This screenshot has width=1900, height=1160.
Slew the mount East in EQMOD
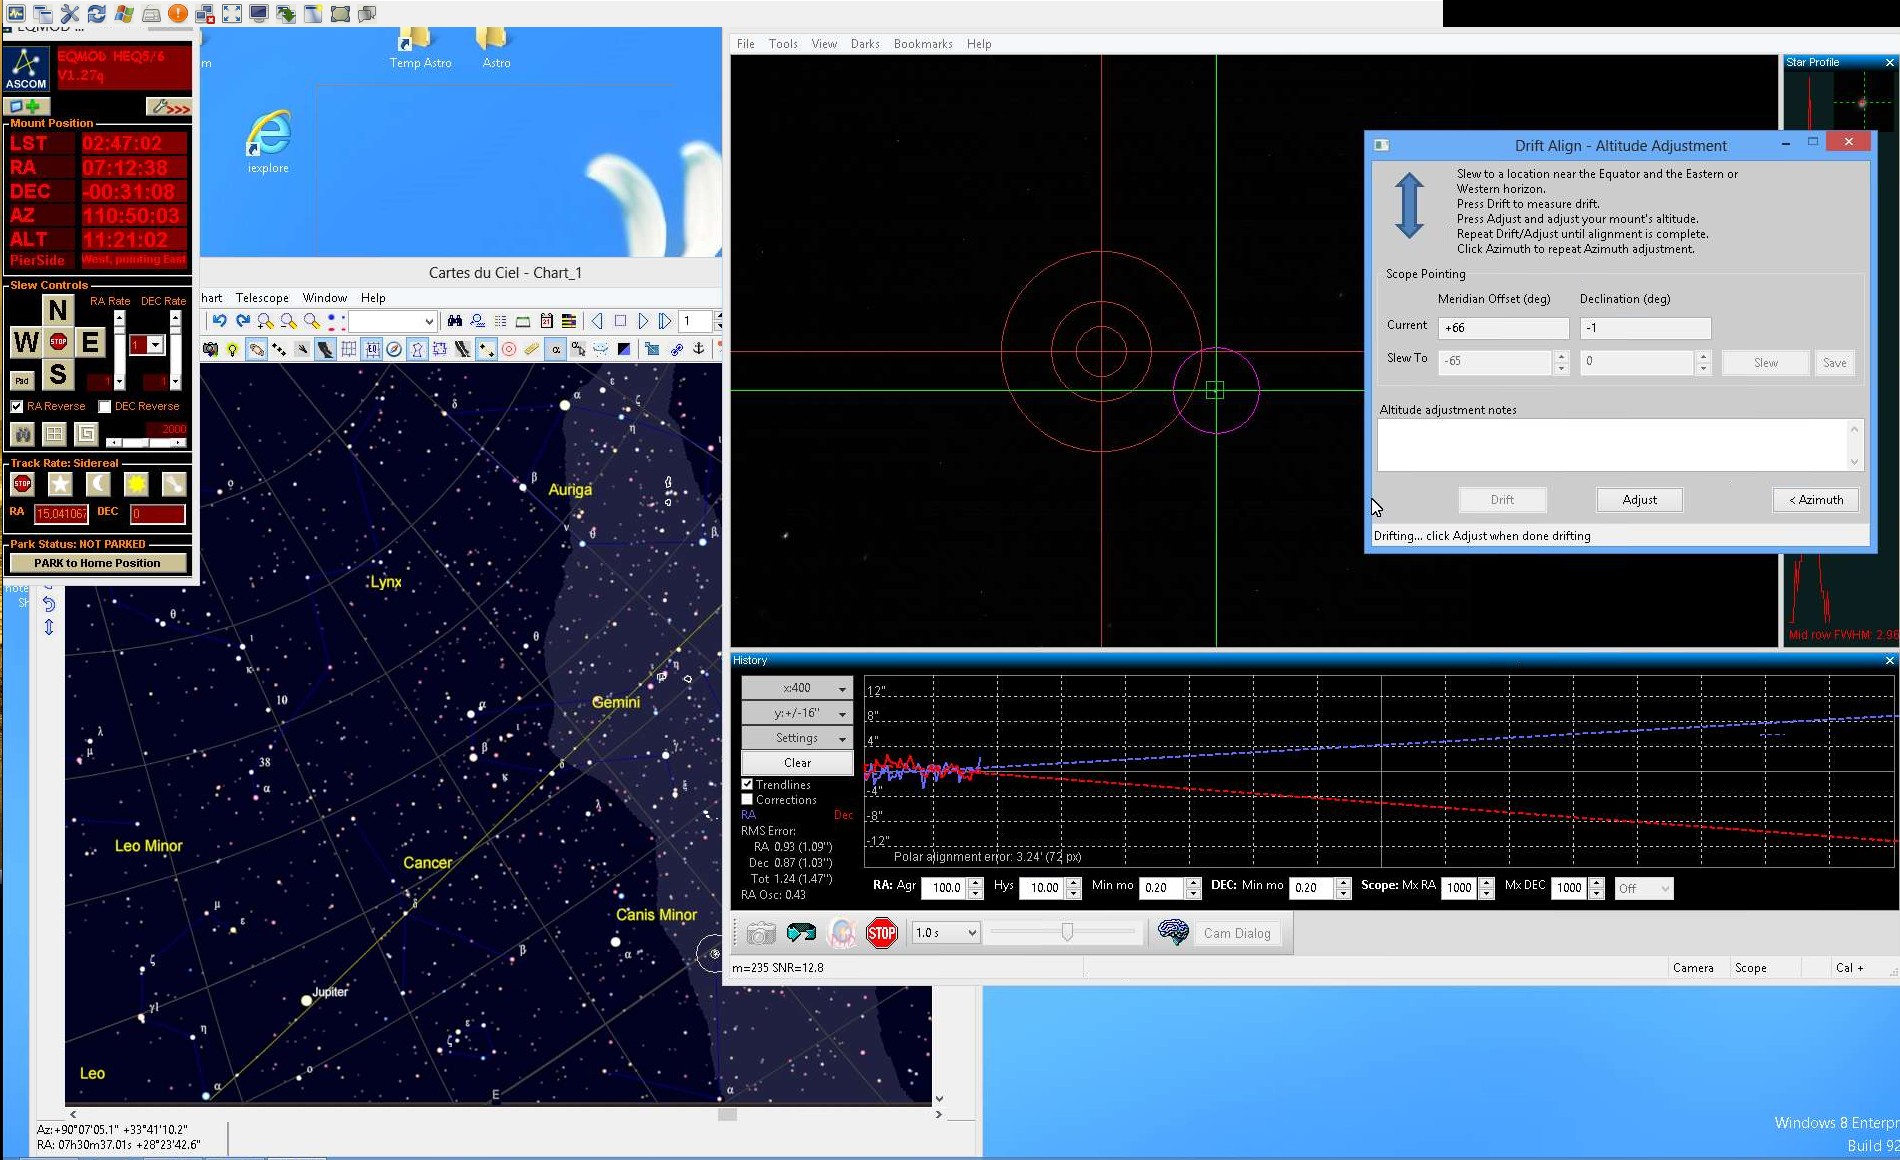coord(90,343)
